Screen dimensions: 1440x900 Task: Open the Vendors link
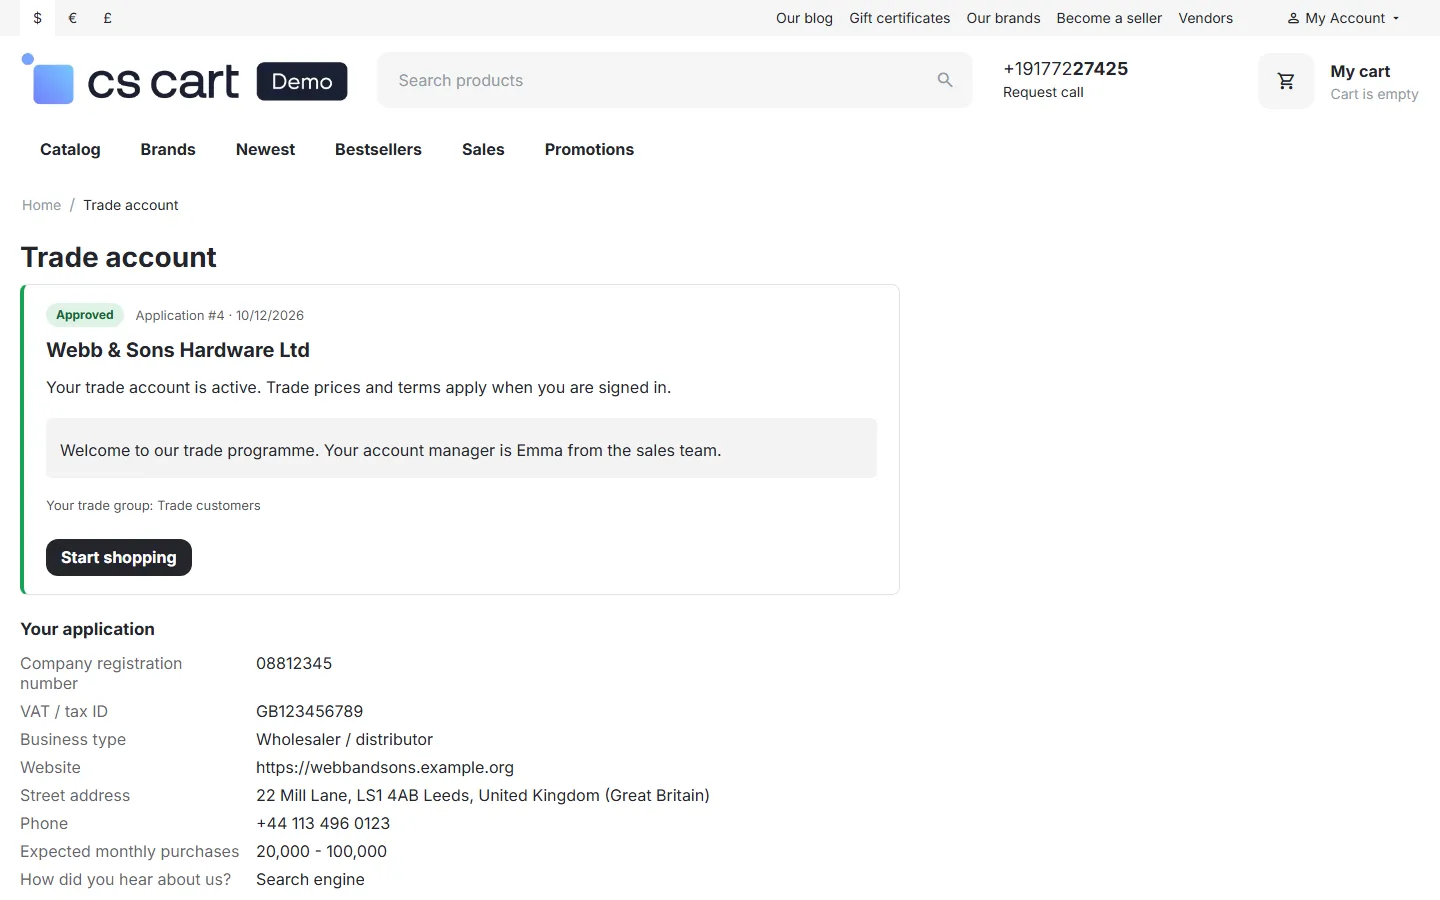pyautogui.click(x=1205, y=18)
